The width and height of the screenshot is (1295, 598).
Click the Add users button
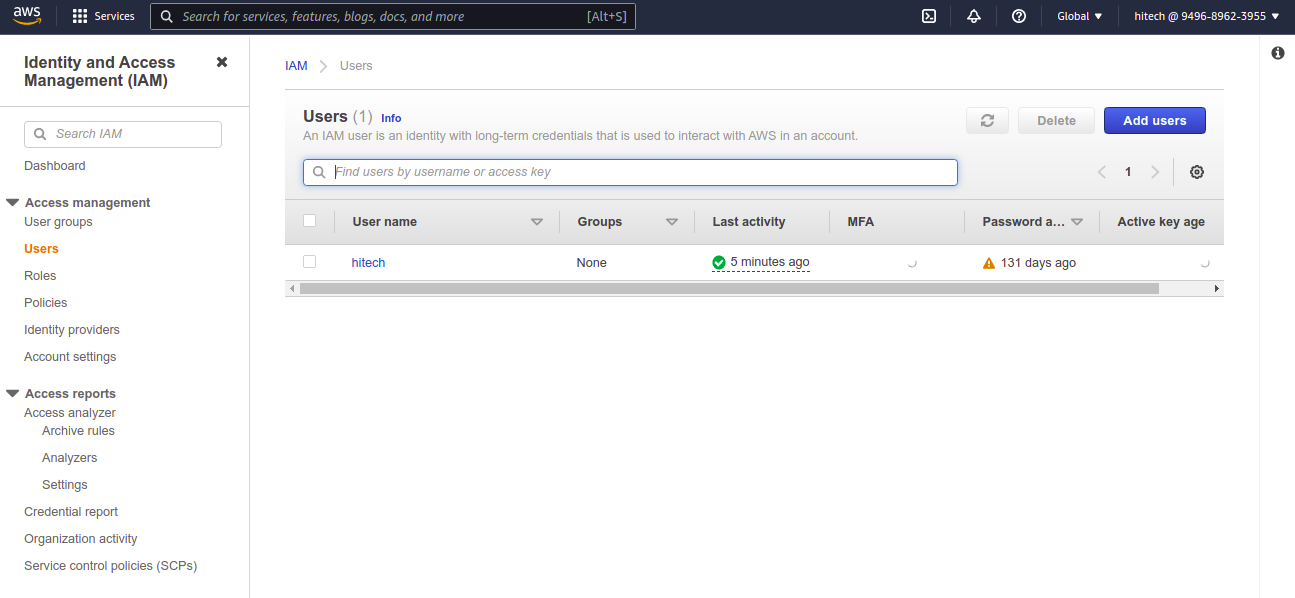[1155, 120]
